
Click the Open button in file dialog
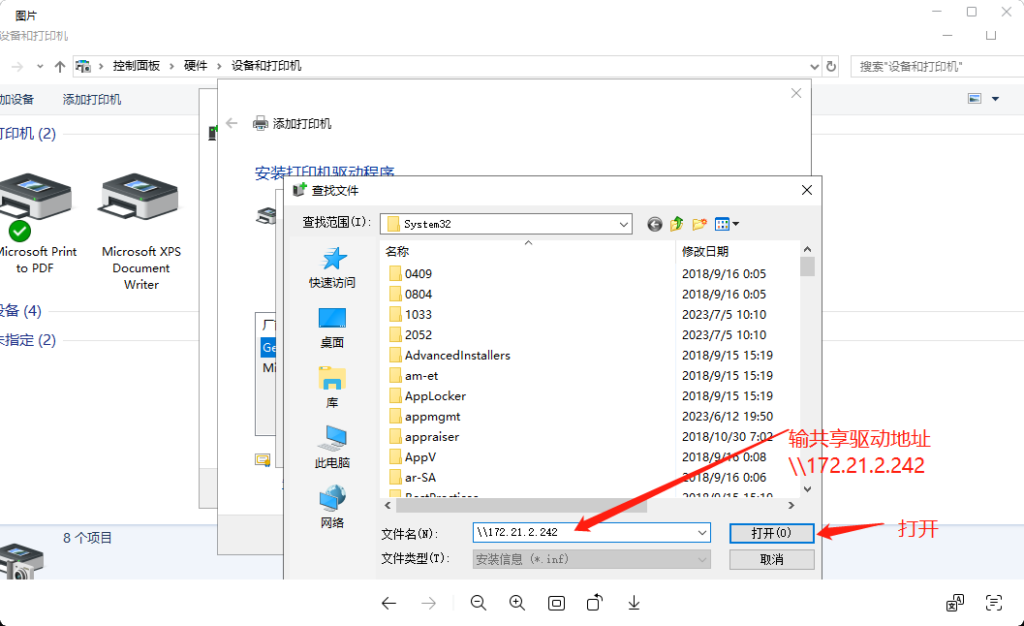pos(771,533)
